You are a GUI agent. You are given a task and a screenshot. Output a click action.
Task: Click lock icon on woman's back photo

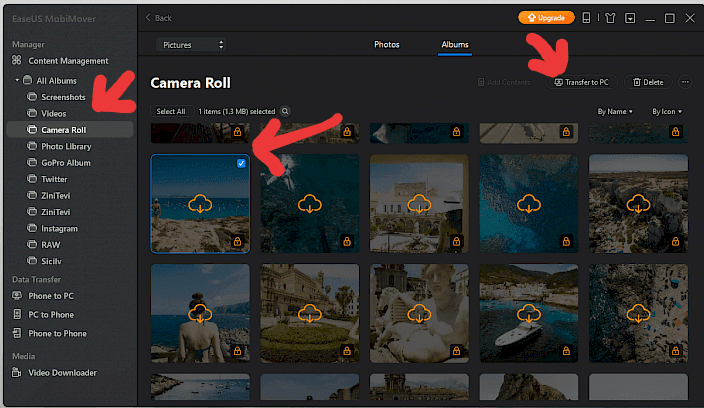coord(238,351)
